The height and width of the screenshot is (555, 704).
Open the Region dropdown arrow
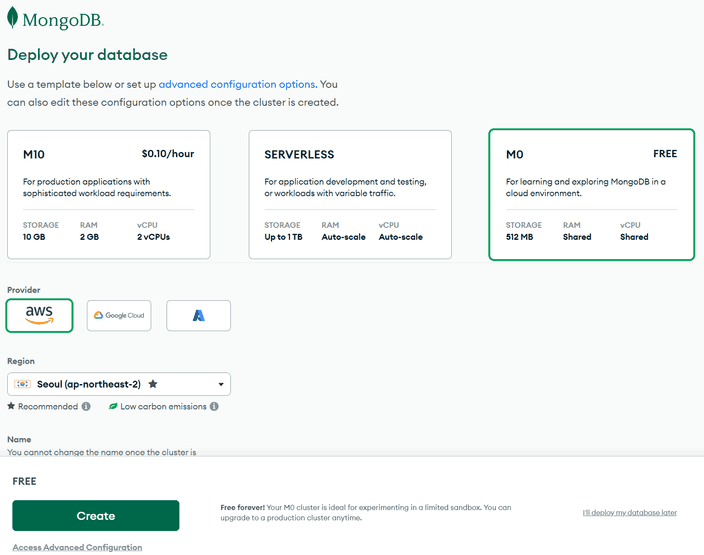tap(220, 384)
